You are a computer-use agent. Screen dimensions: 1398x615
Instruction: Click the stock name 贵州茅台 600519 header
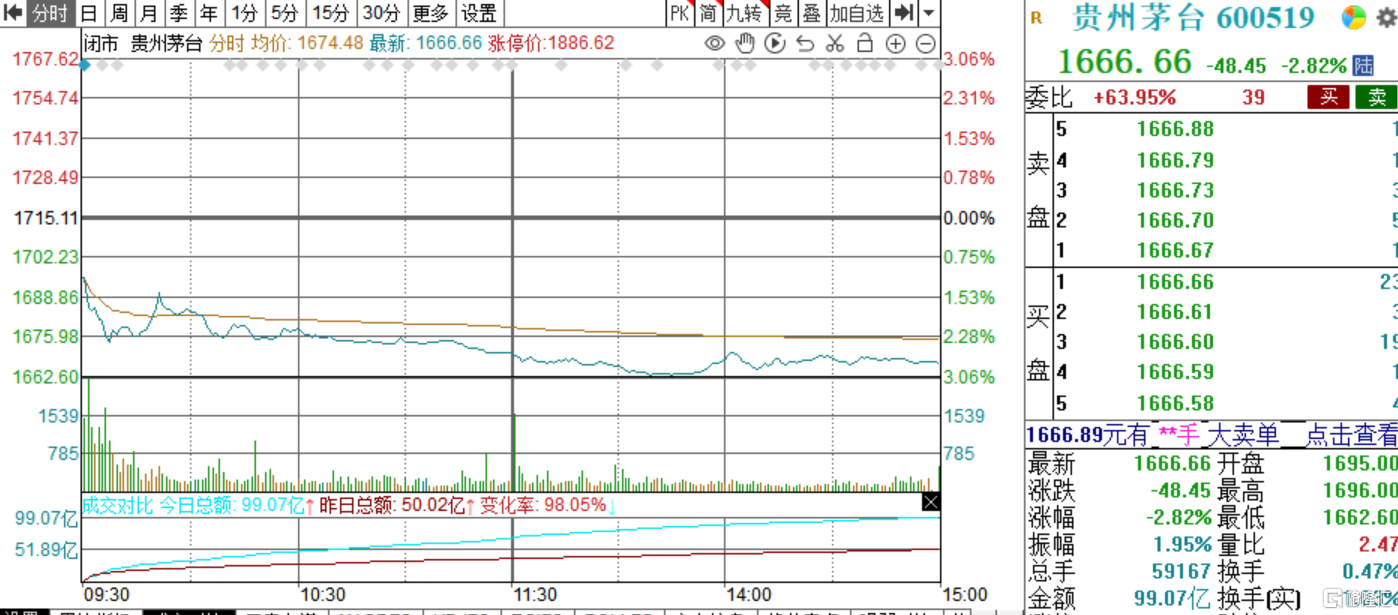[1193, 17]
